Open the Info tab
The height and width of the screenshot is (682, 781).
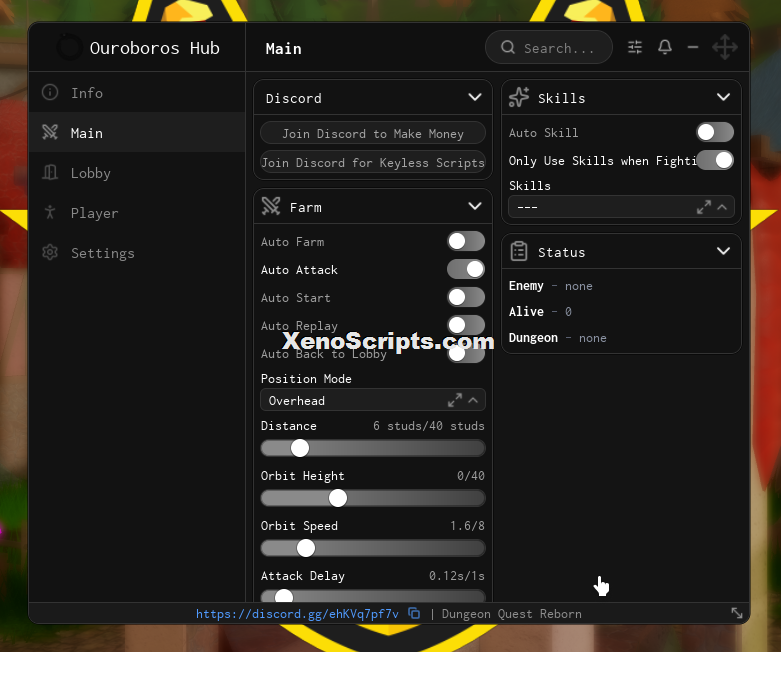point(137,92)
